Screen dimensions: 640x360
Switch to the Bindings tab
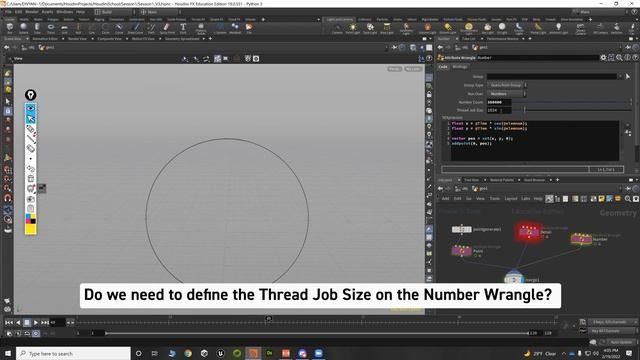460,67
